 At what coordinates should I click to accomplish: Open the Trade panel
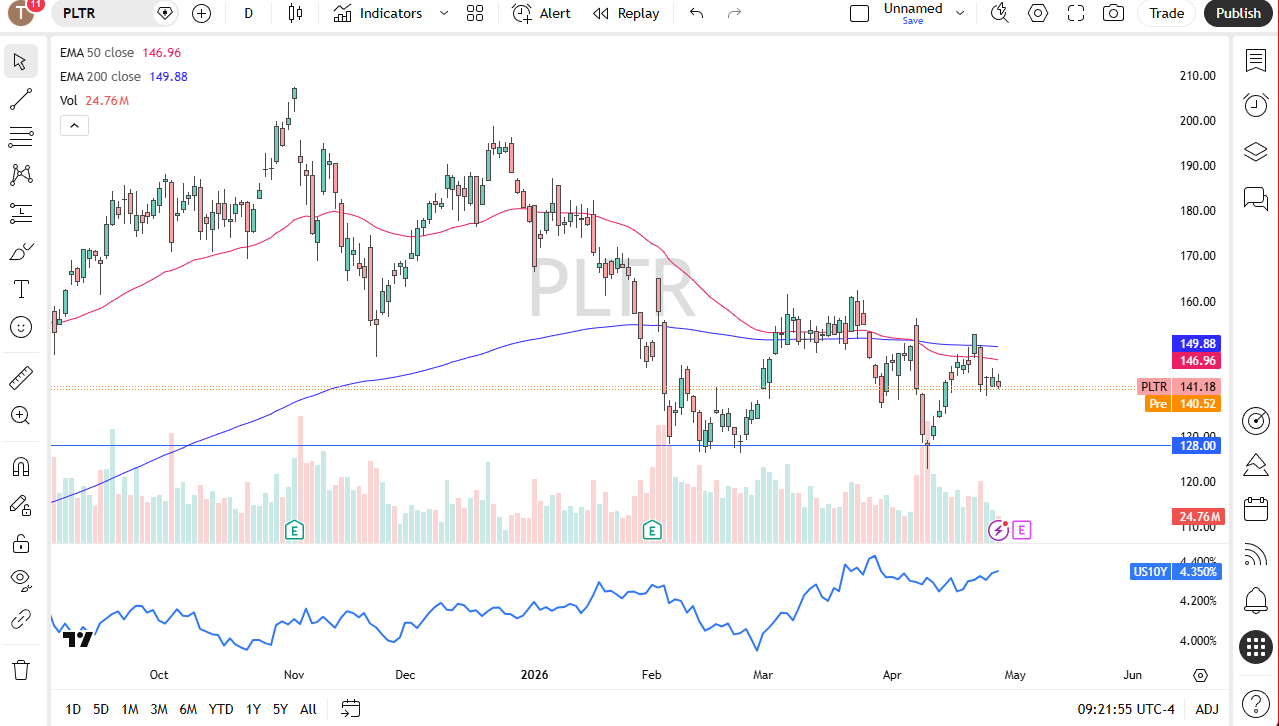pyautogui.click(x=1166, y=13)
